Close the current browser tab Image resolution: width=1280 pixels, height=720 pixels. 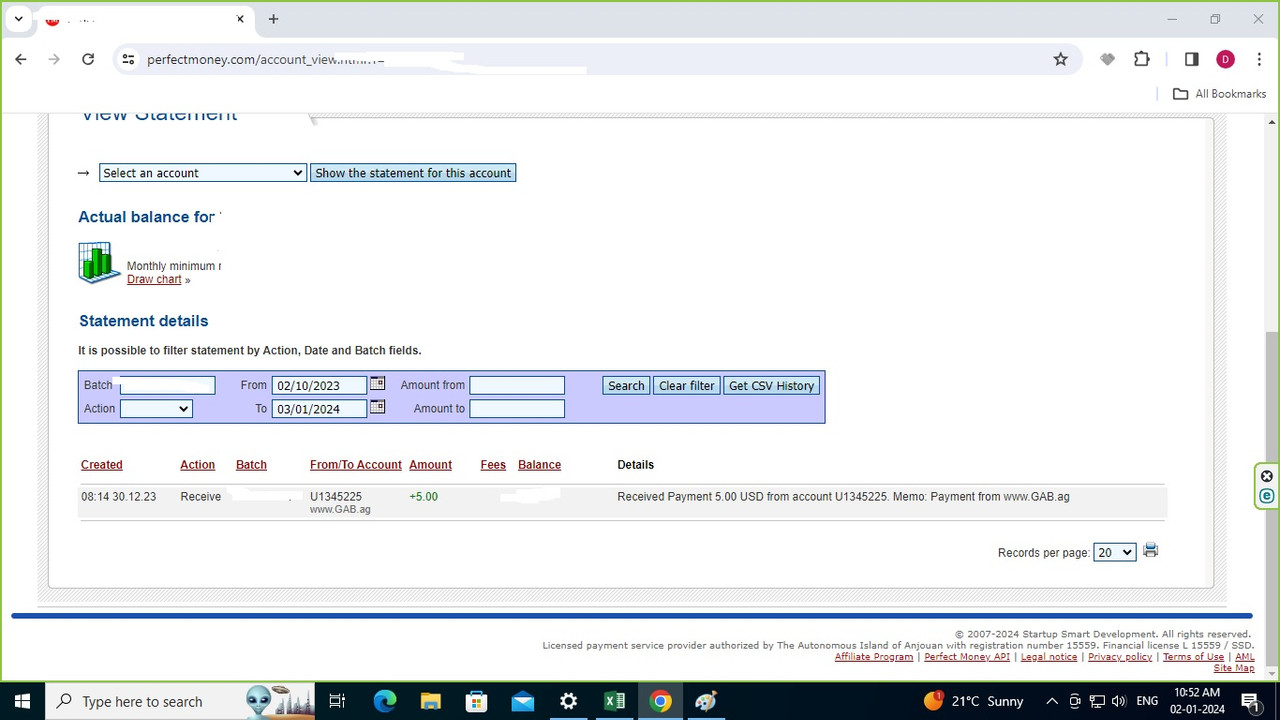[x=240, y=19]
